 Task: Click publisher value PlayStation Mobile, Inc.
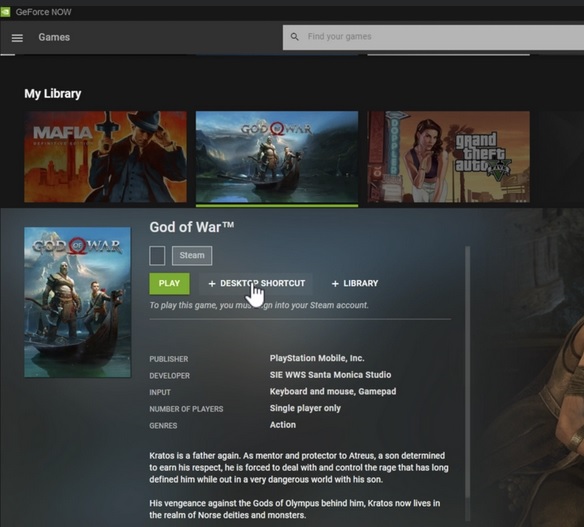click(x=317, y=358)
